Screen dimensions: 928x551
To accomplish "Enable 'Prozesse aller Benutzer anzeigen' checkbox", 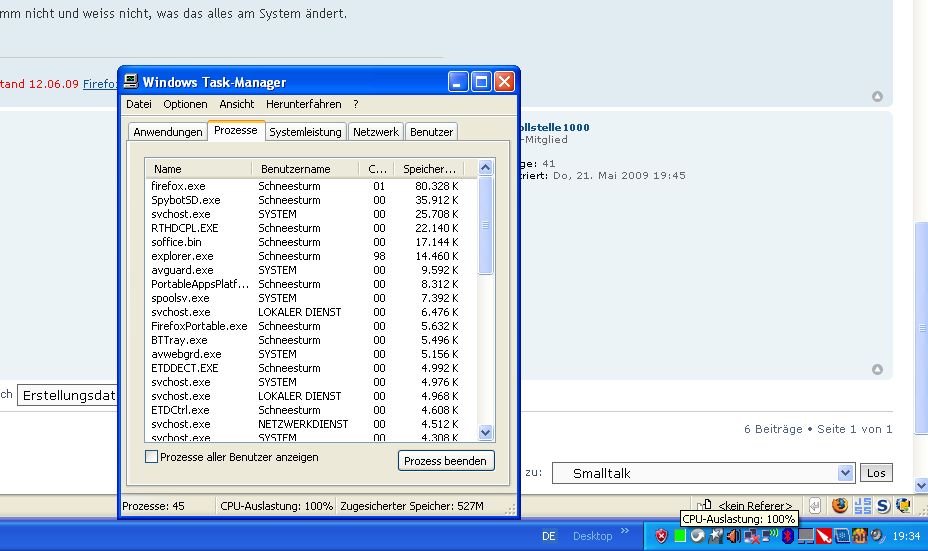I will [152, 457].
